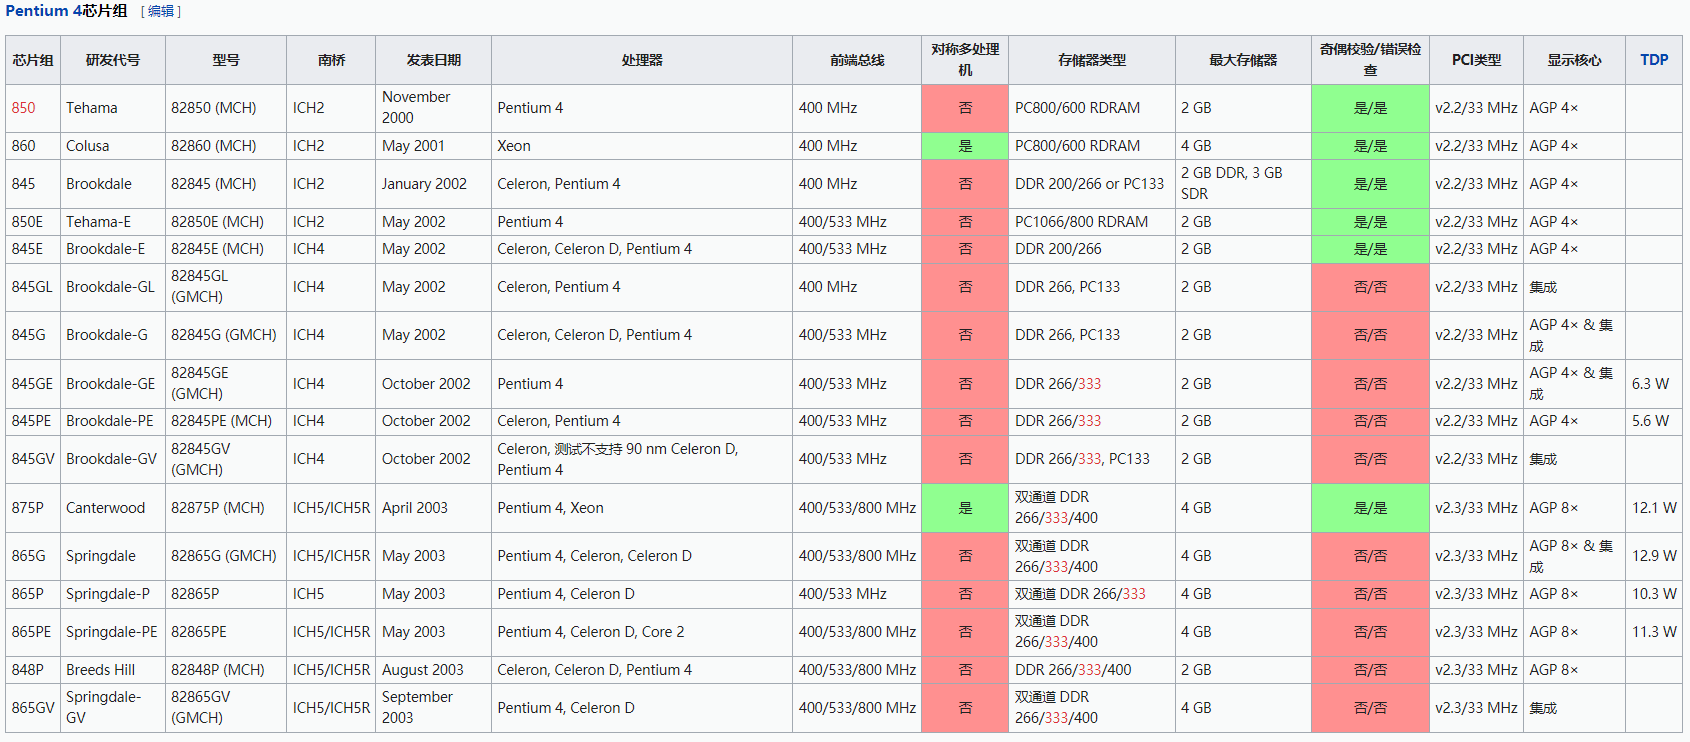The image size is (1690, 742).
Task: Click the 845GL chipset cell
Action: tap(33, 287)
